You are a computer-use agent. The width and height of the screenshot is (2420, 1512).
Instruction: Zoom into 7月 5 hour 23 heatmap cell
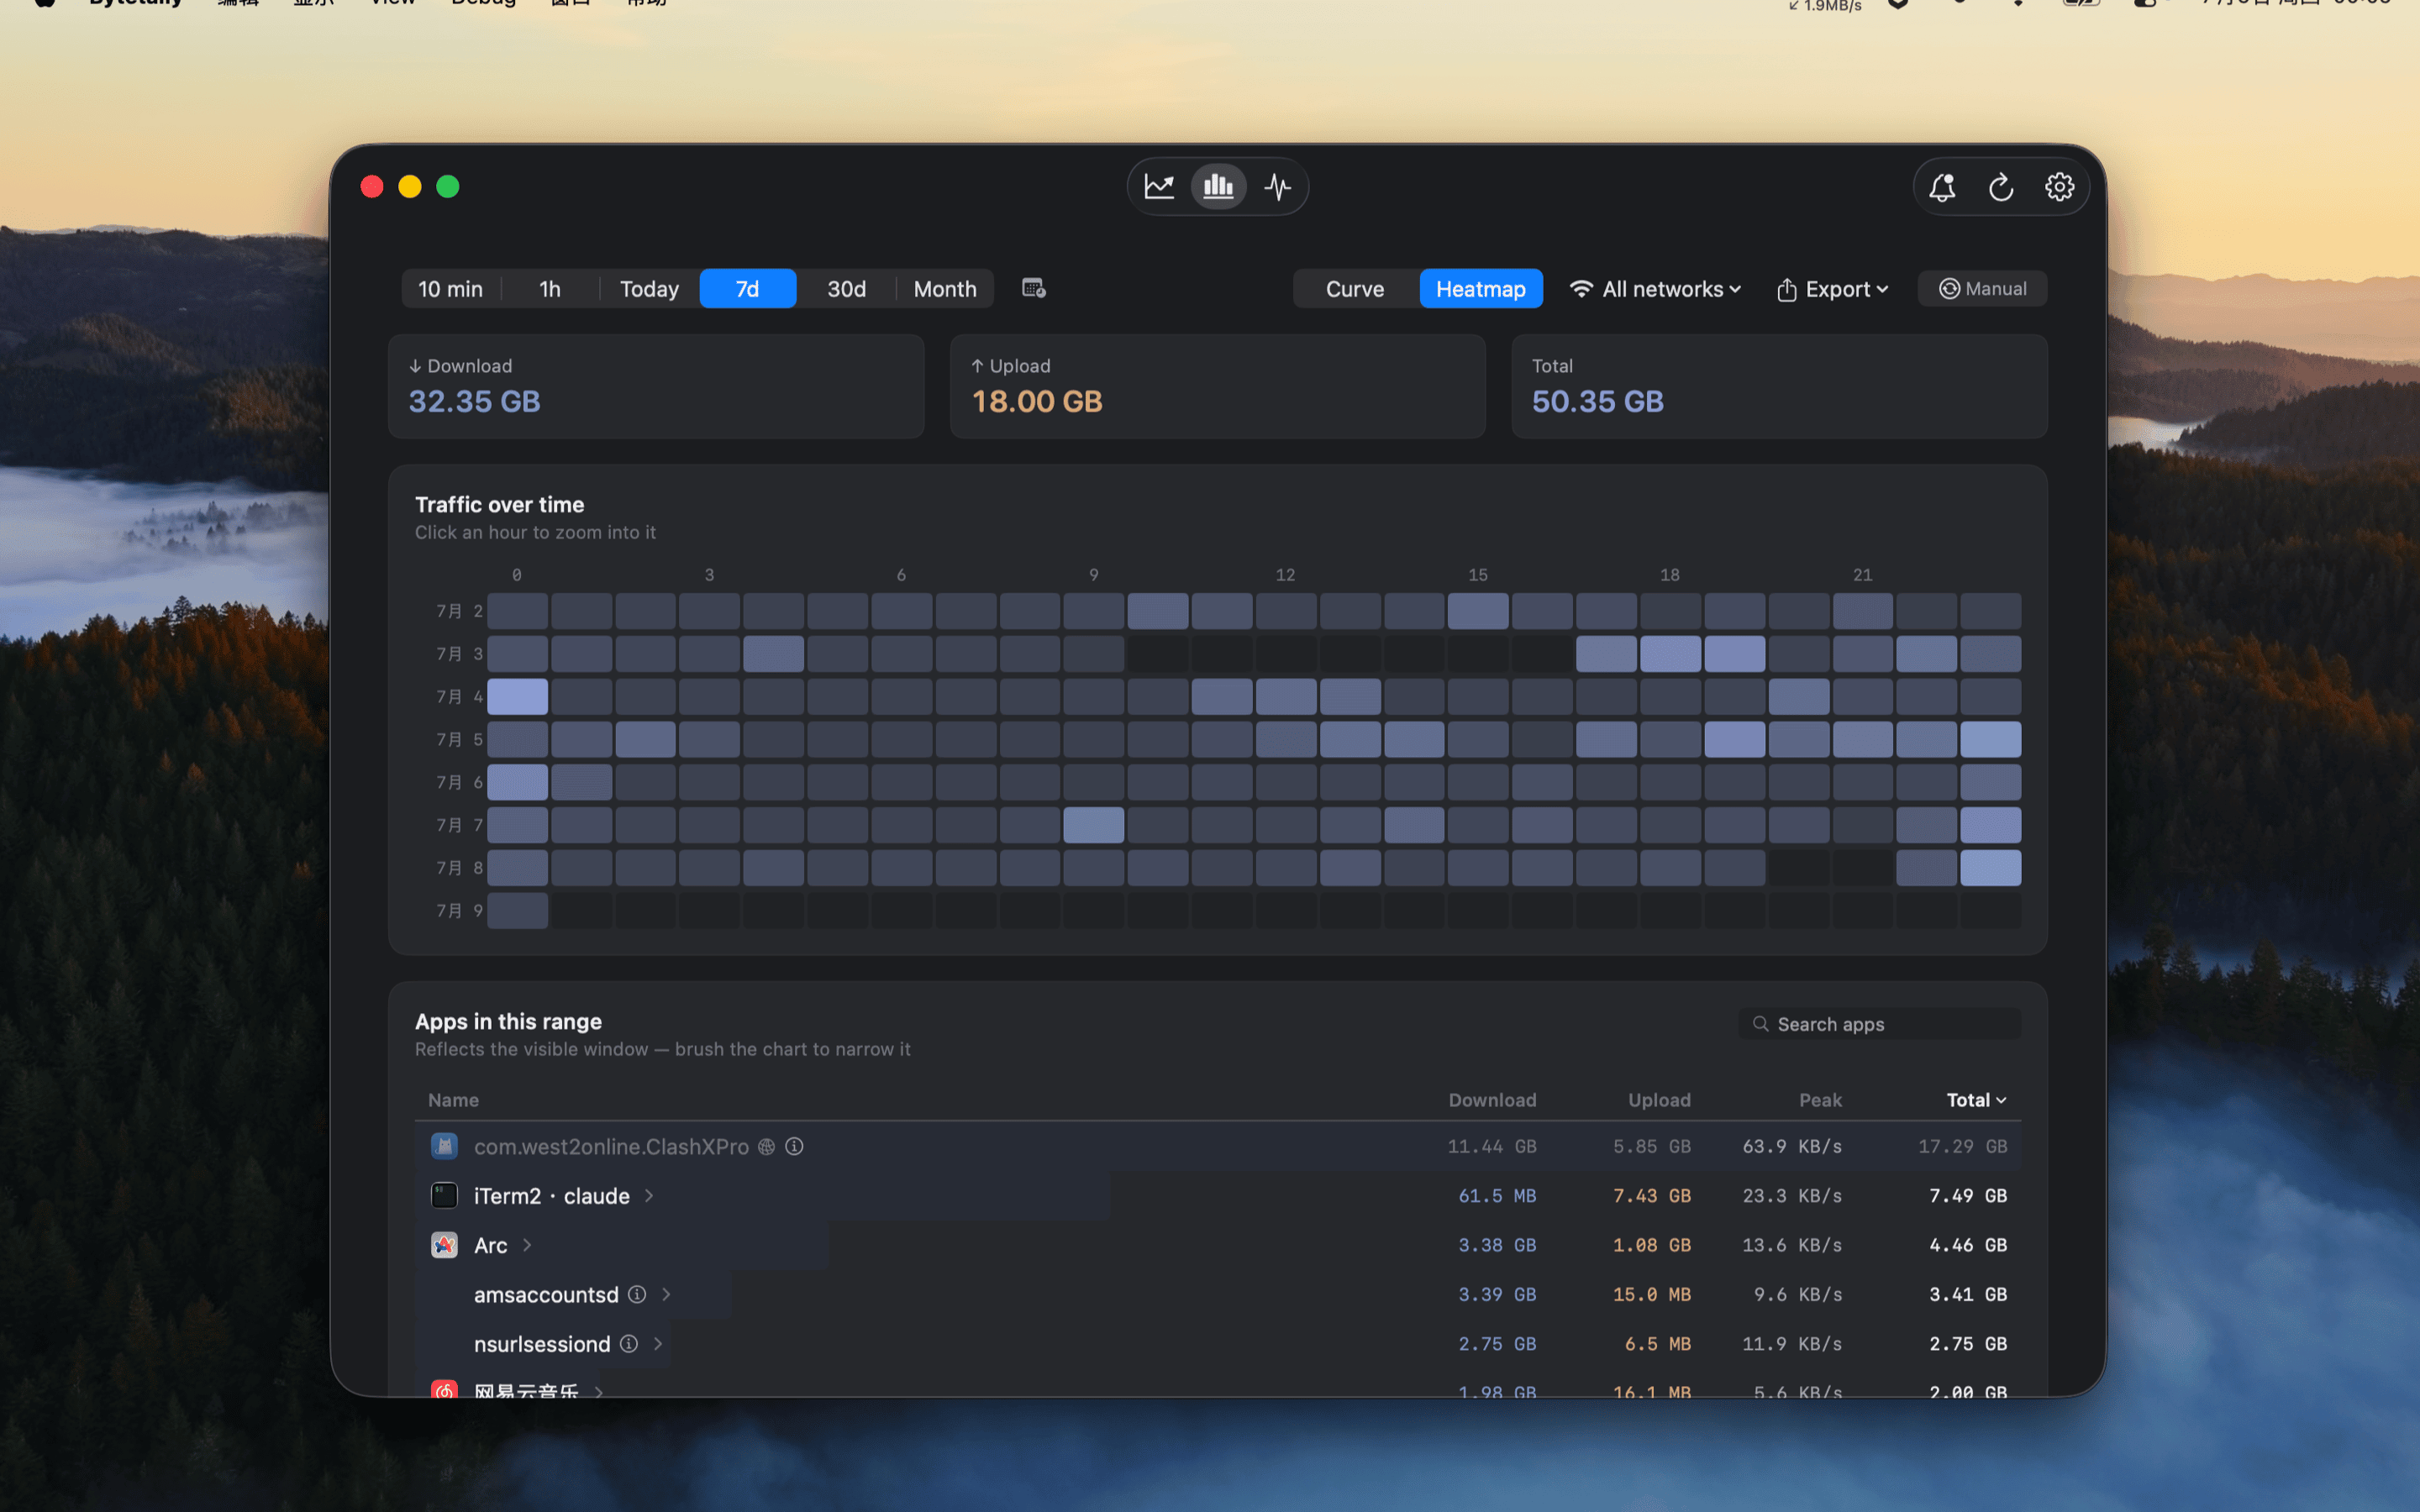[x=1990, y=739]
